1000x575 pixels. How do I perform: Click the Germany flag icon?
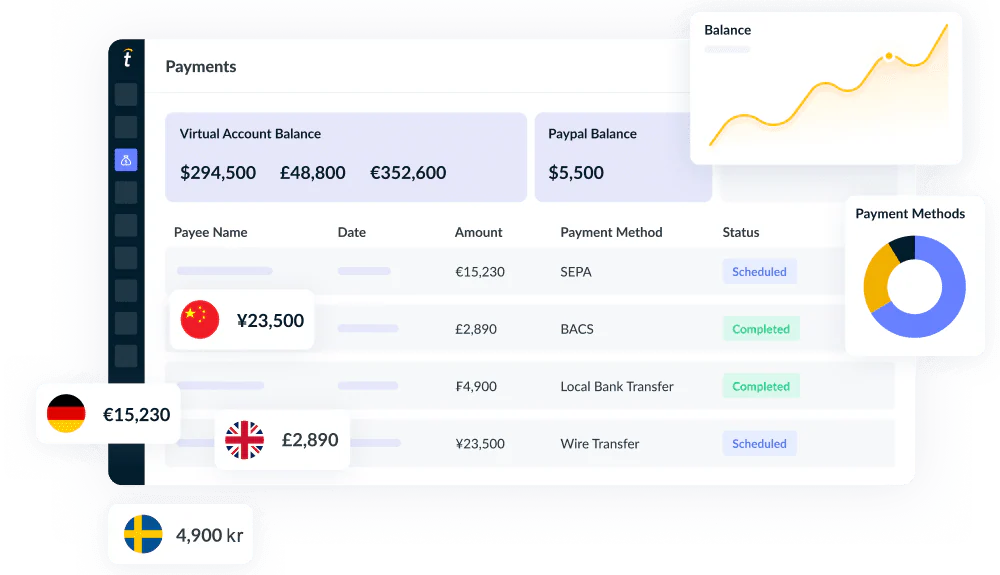pos(66,413)
